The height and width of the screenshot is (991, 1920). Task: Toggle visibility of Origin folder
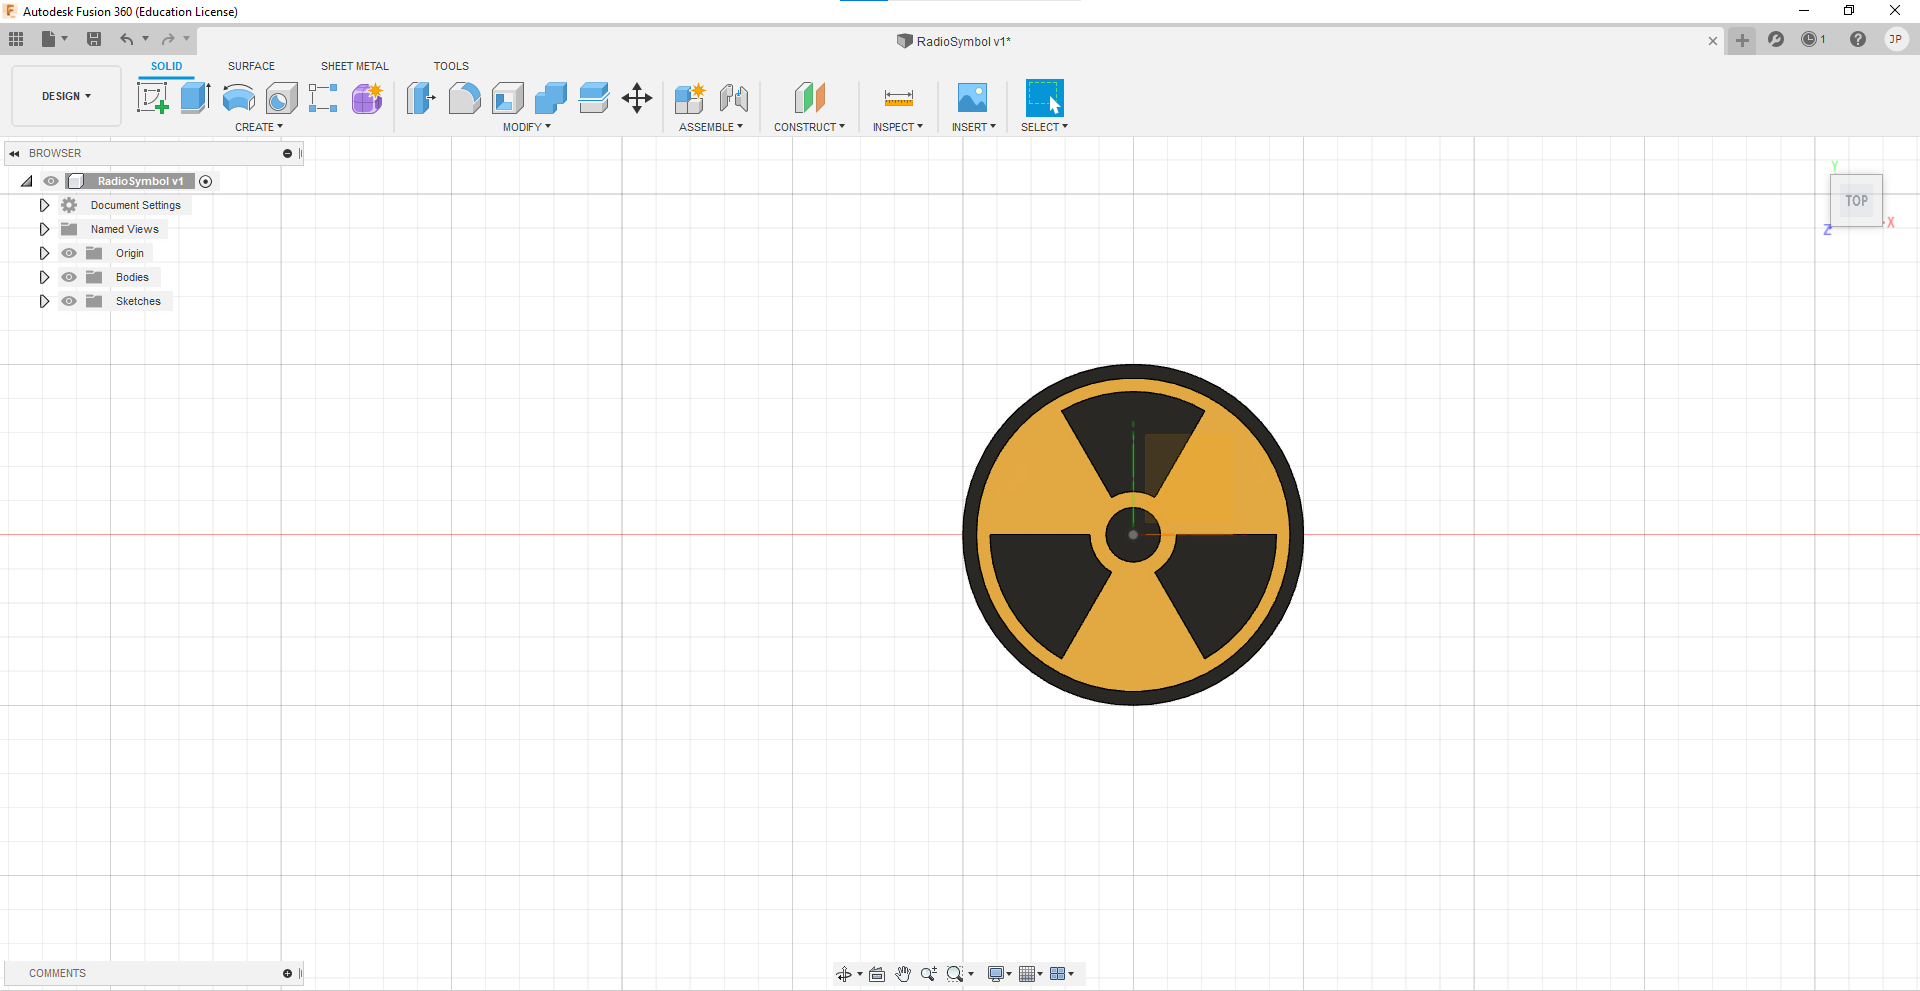tap(69, 253)
